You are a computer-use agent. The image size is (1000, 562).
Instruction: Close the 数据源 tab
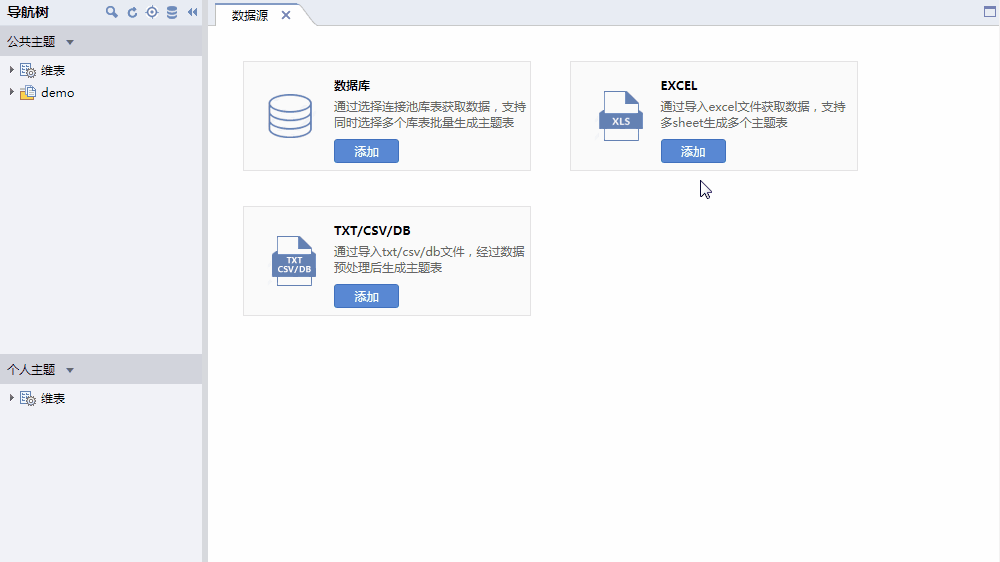(x=286, y=15)
